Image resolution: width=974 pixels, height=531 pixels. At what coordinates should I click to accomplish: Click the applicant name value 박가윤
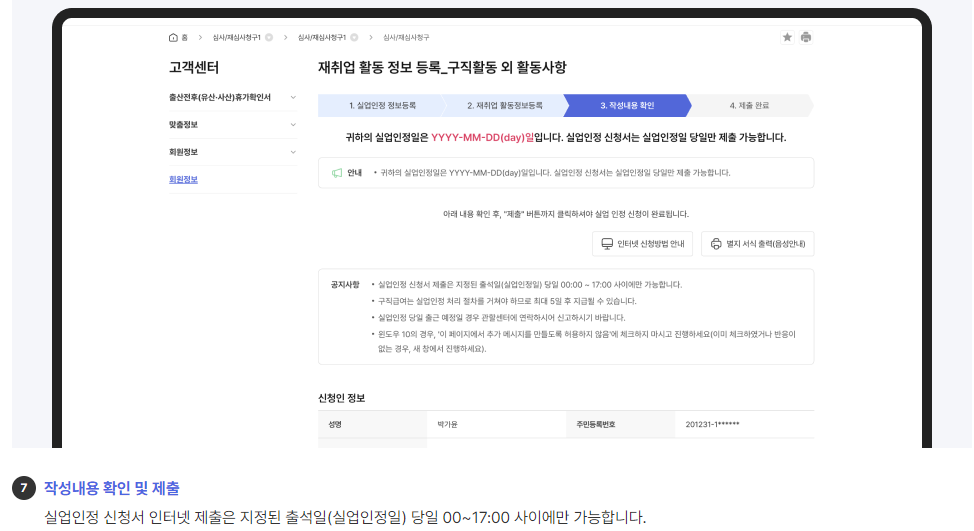(447, 425)
